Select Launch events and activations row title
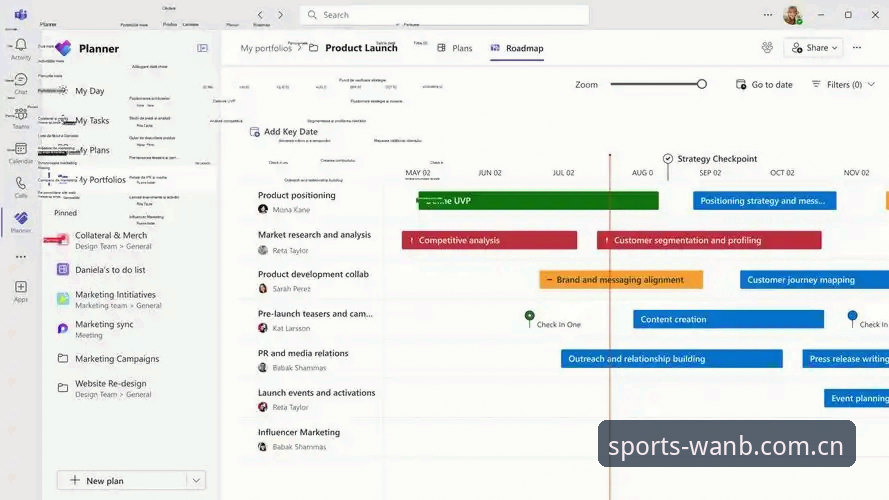The width and height of the screenshot is (889, 500). (x=316, y=392)
